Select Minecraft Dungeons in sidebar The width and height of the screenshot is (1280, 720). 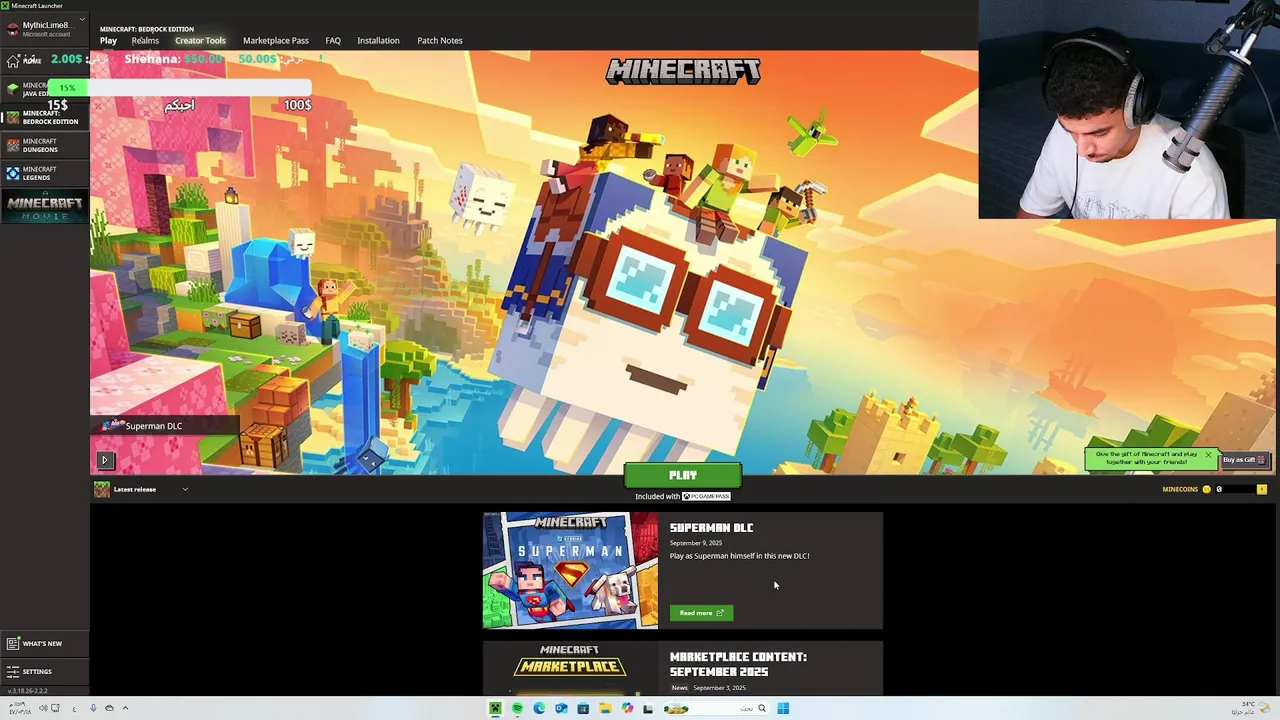[44, 145]
